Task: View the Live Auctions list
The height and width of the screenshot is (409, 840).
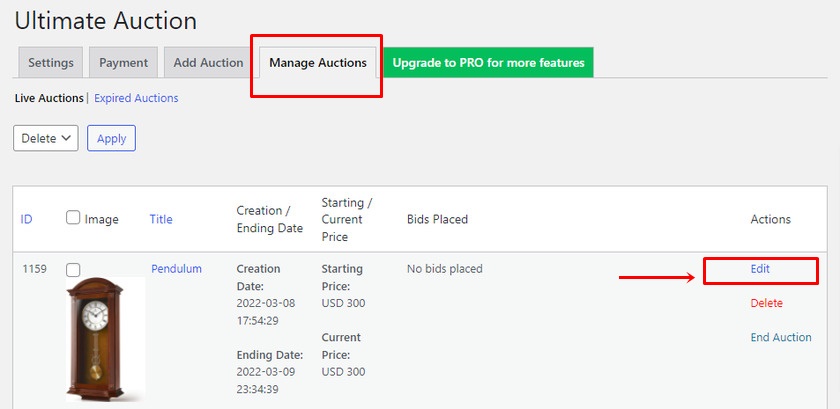Action: [49, 98]
